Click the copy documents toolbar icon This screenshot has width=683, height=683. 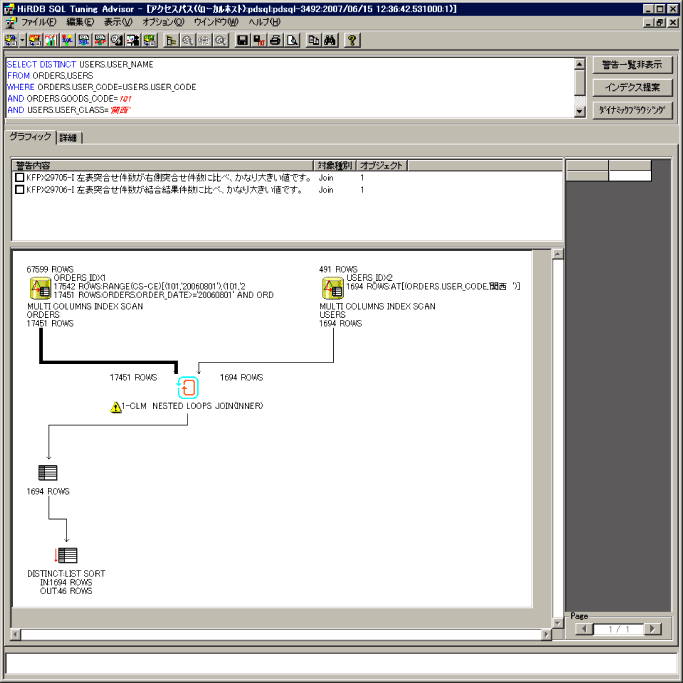click(314, 41)
